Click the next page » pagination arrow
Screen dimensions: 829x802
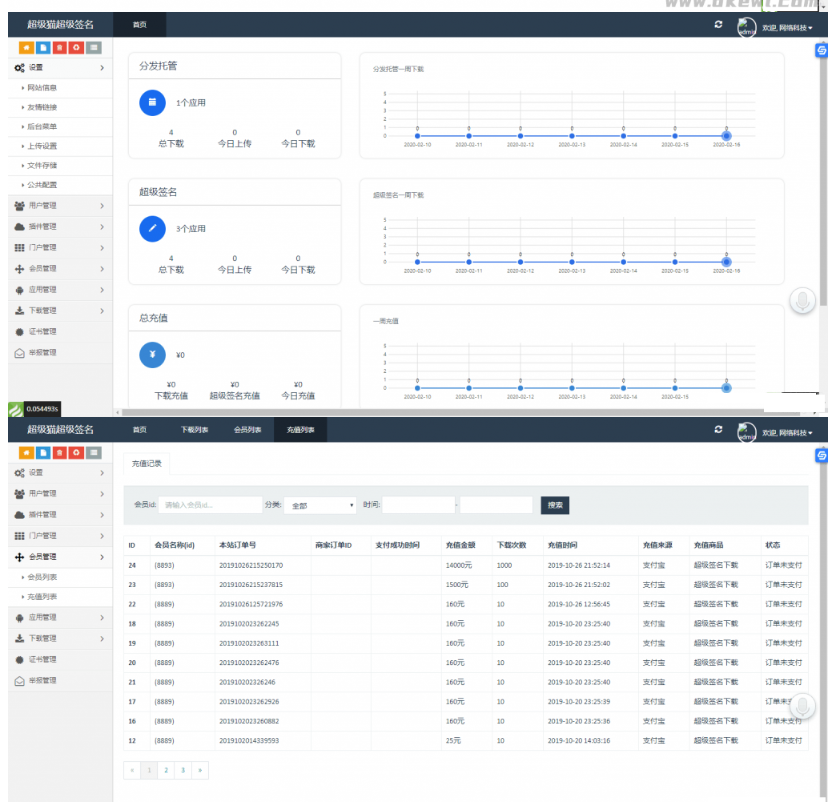[x=200, y=770]
